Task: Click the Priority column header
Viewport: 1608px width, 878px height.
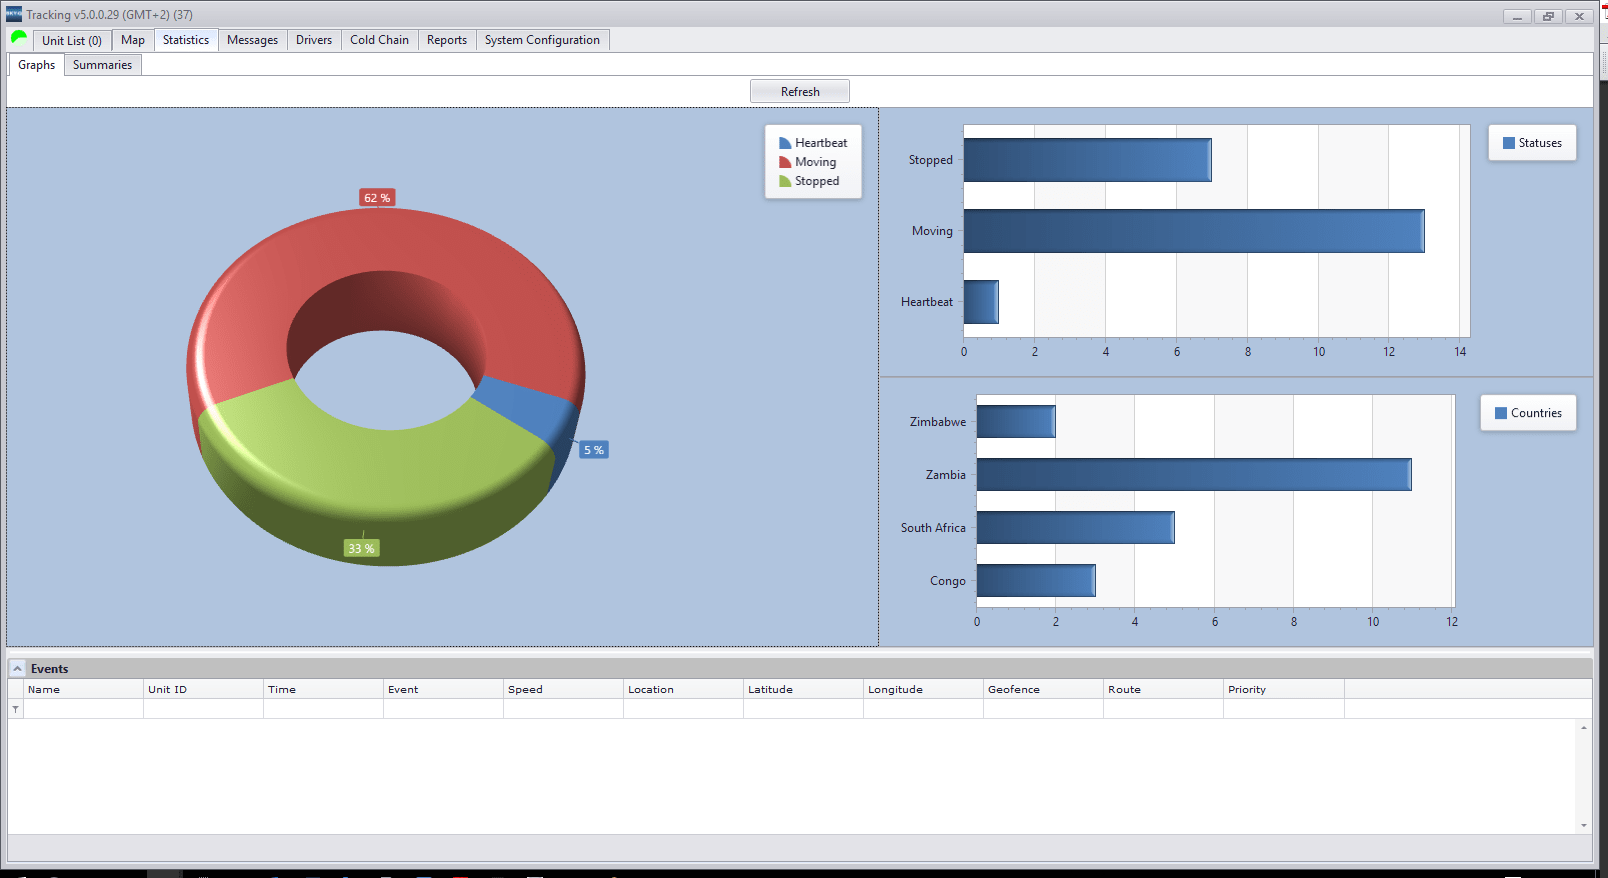Action: [x=1282, y=689]
